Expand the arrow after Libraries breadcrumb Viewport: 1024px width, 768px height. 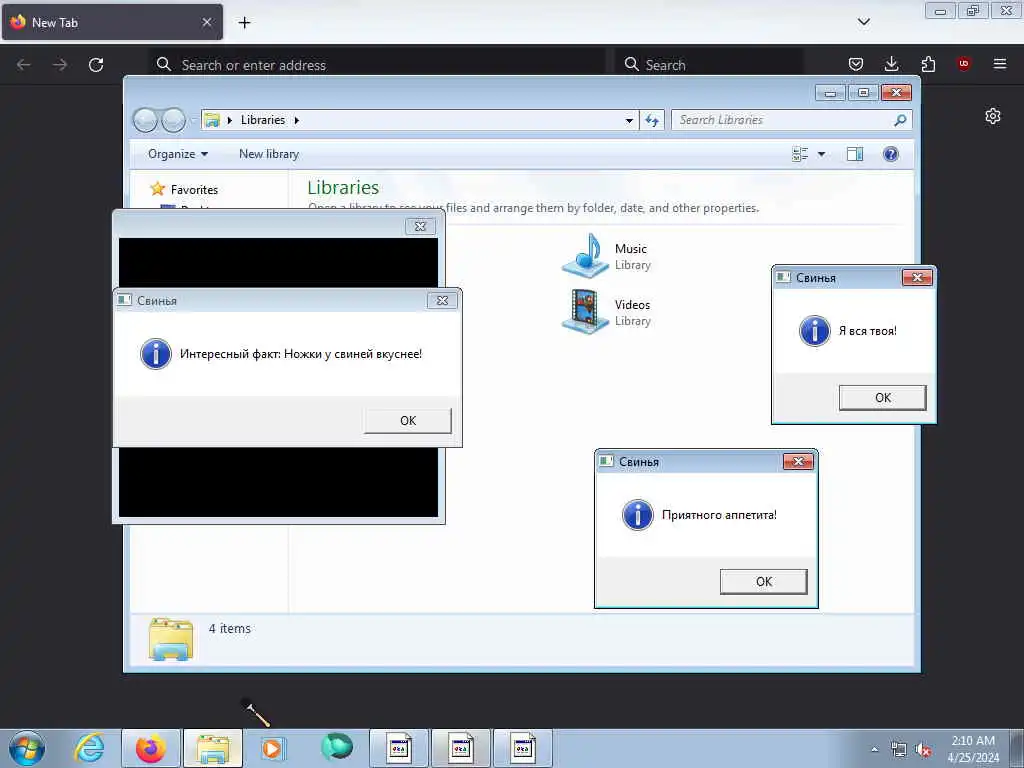click(x=296, y=120)
